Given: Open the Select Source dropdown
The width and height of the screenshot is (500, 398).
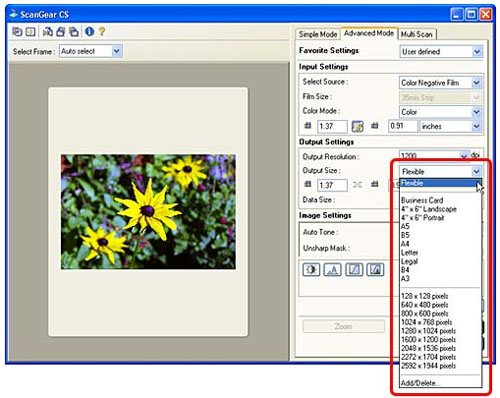Looking at the screenshot, I should click(x=441, y=83).
